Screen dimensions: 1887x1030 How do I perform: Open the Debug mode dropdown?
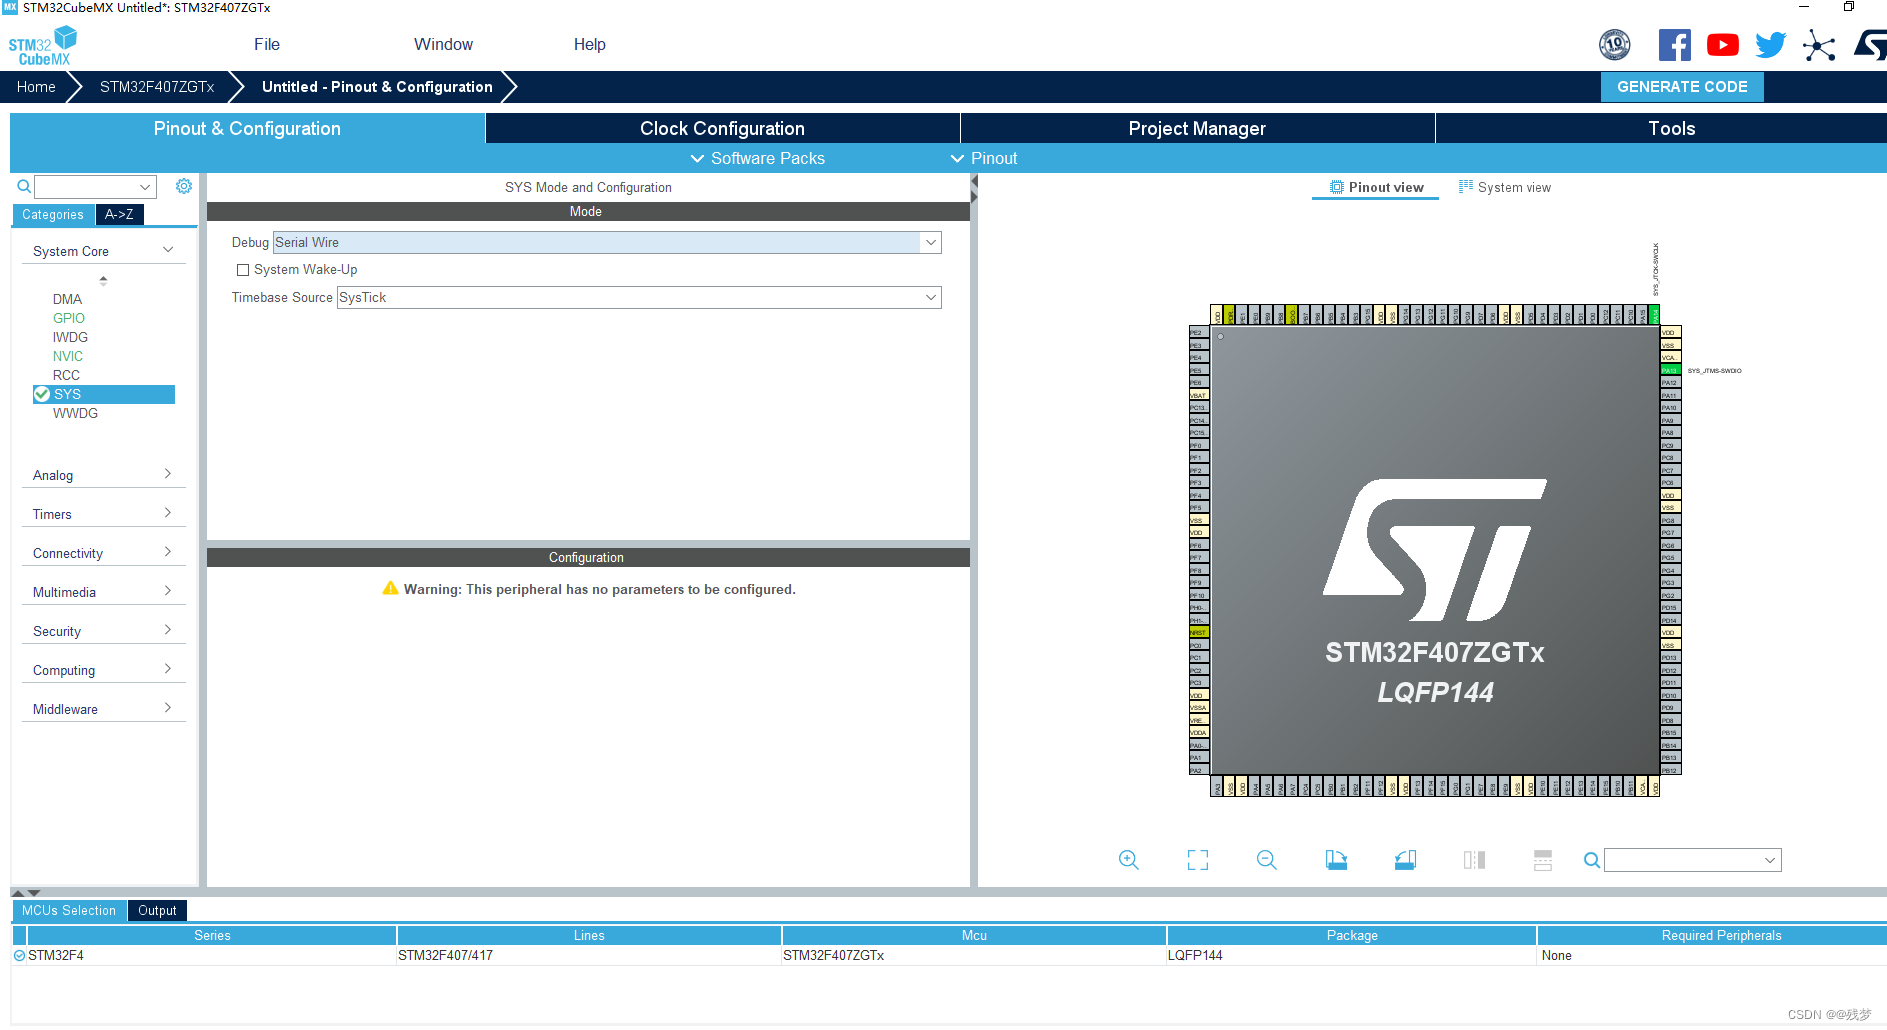(x=930, y=242)
